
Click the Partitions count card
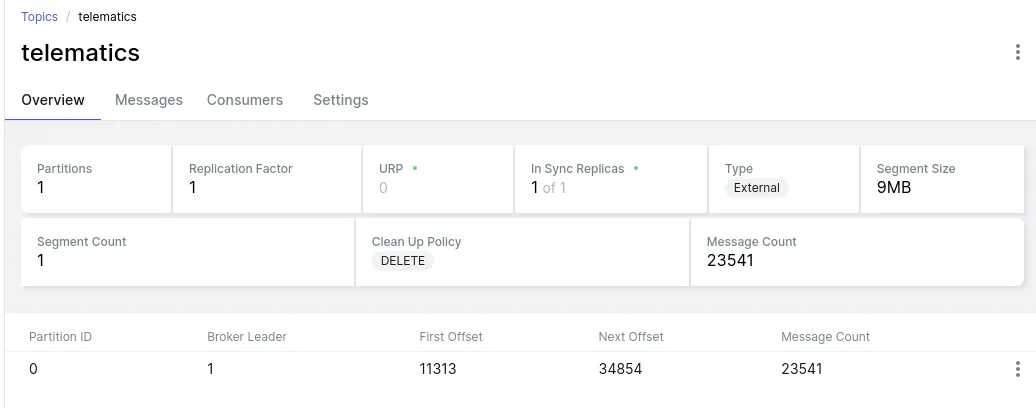pos(96,179)
